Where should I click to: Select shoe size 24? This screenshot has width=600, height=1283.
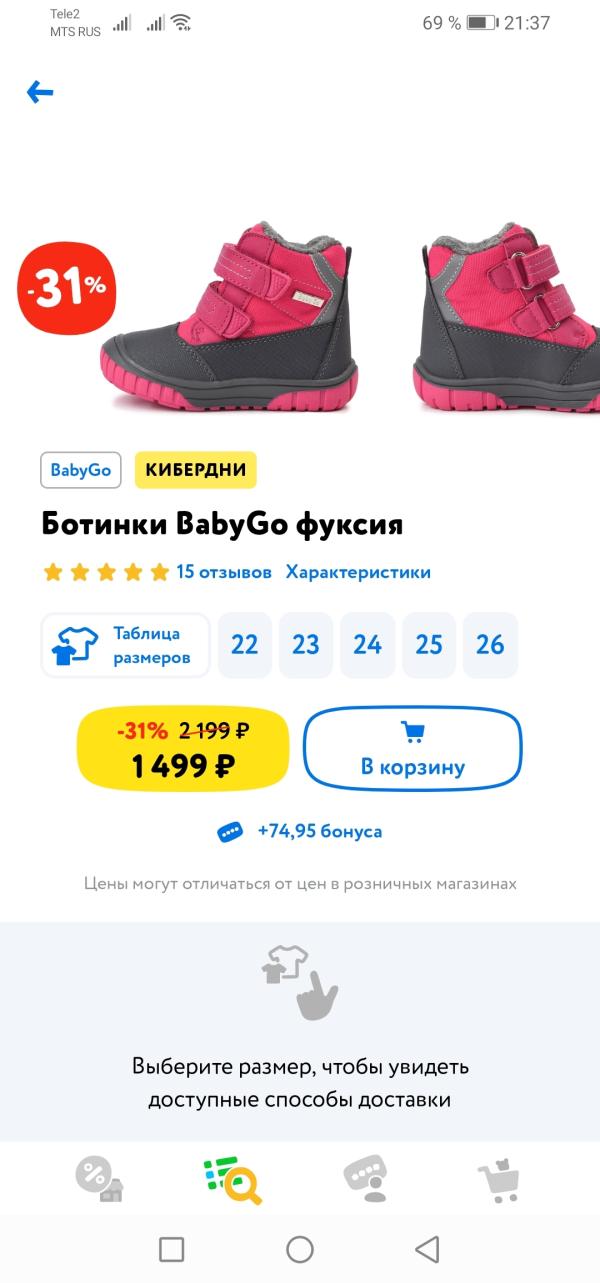click(x=367, y=645)
